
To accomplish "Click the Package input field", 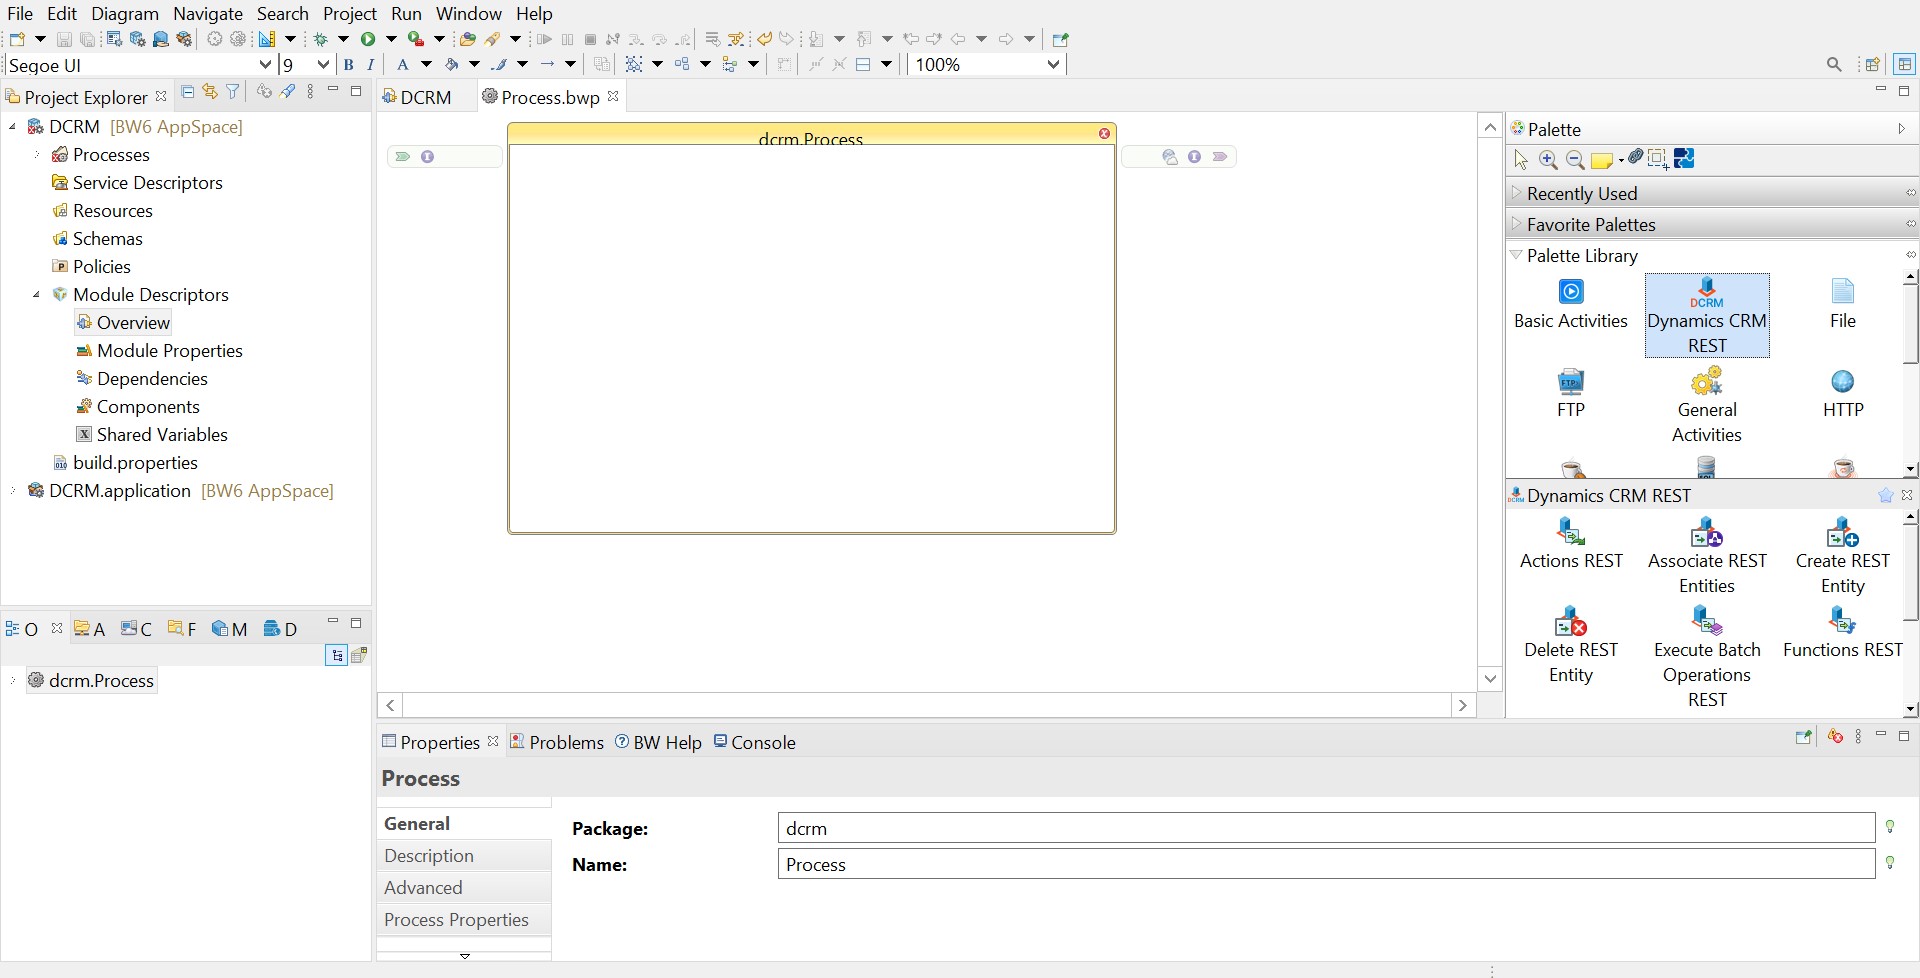I will point(1326,828).
